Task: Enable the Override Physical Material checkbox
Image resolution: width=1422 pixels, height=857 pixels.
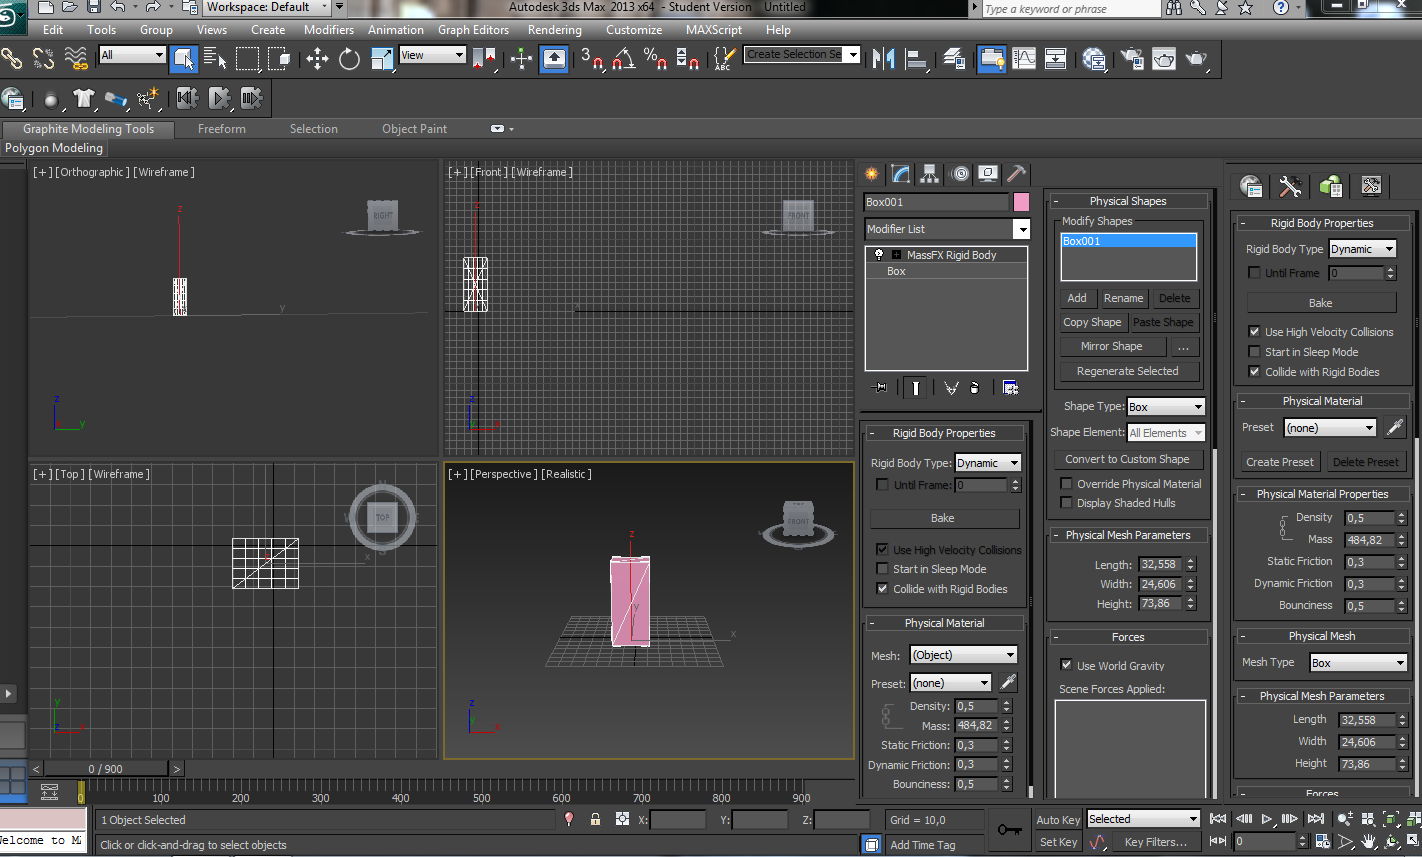Action: [1066, 484]
